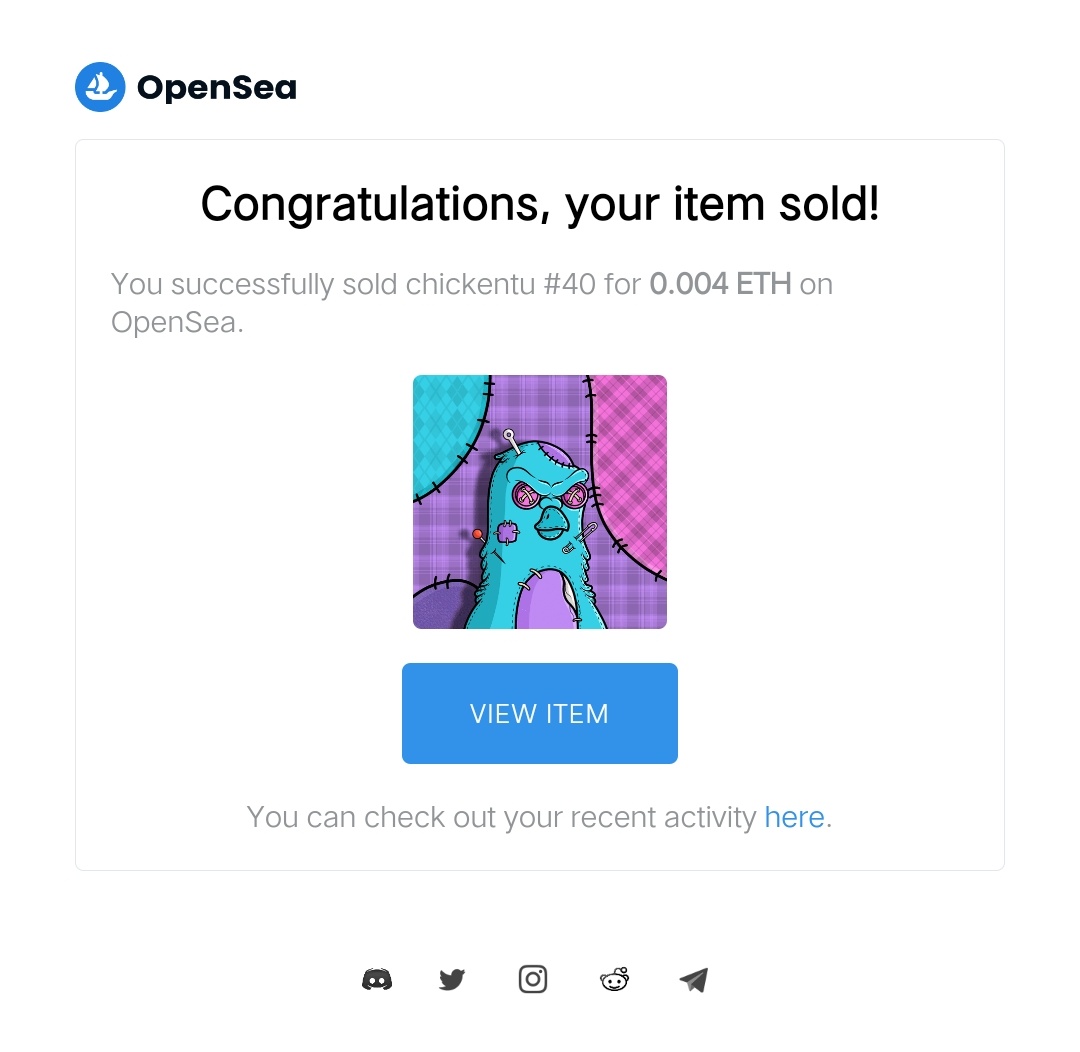This screenshot has height=1052, width=1080.
Task: Select the 'Congratulations, your item sold!' heading
Action: tap(539, 205)
